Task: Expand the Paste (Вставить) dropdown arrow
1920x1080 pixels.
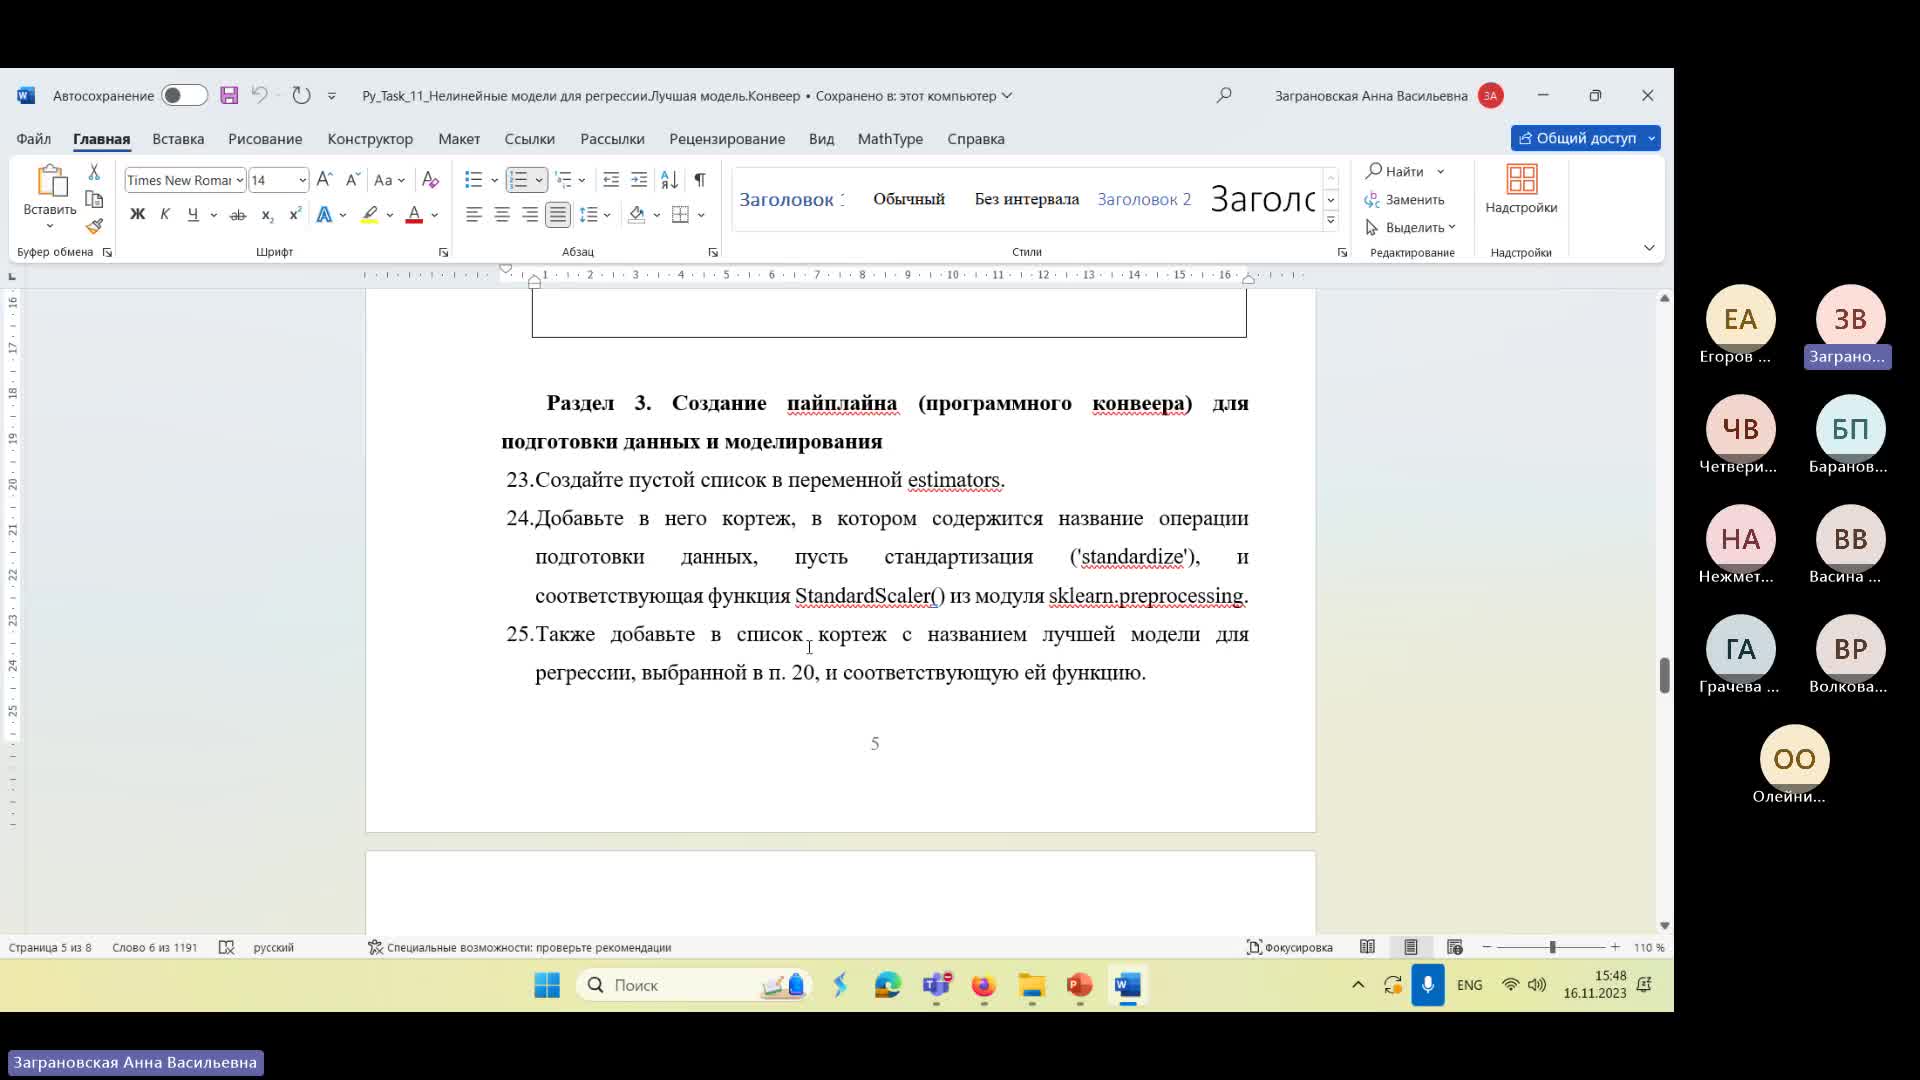Action: point(50,226)
